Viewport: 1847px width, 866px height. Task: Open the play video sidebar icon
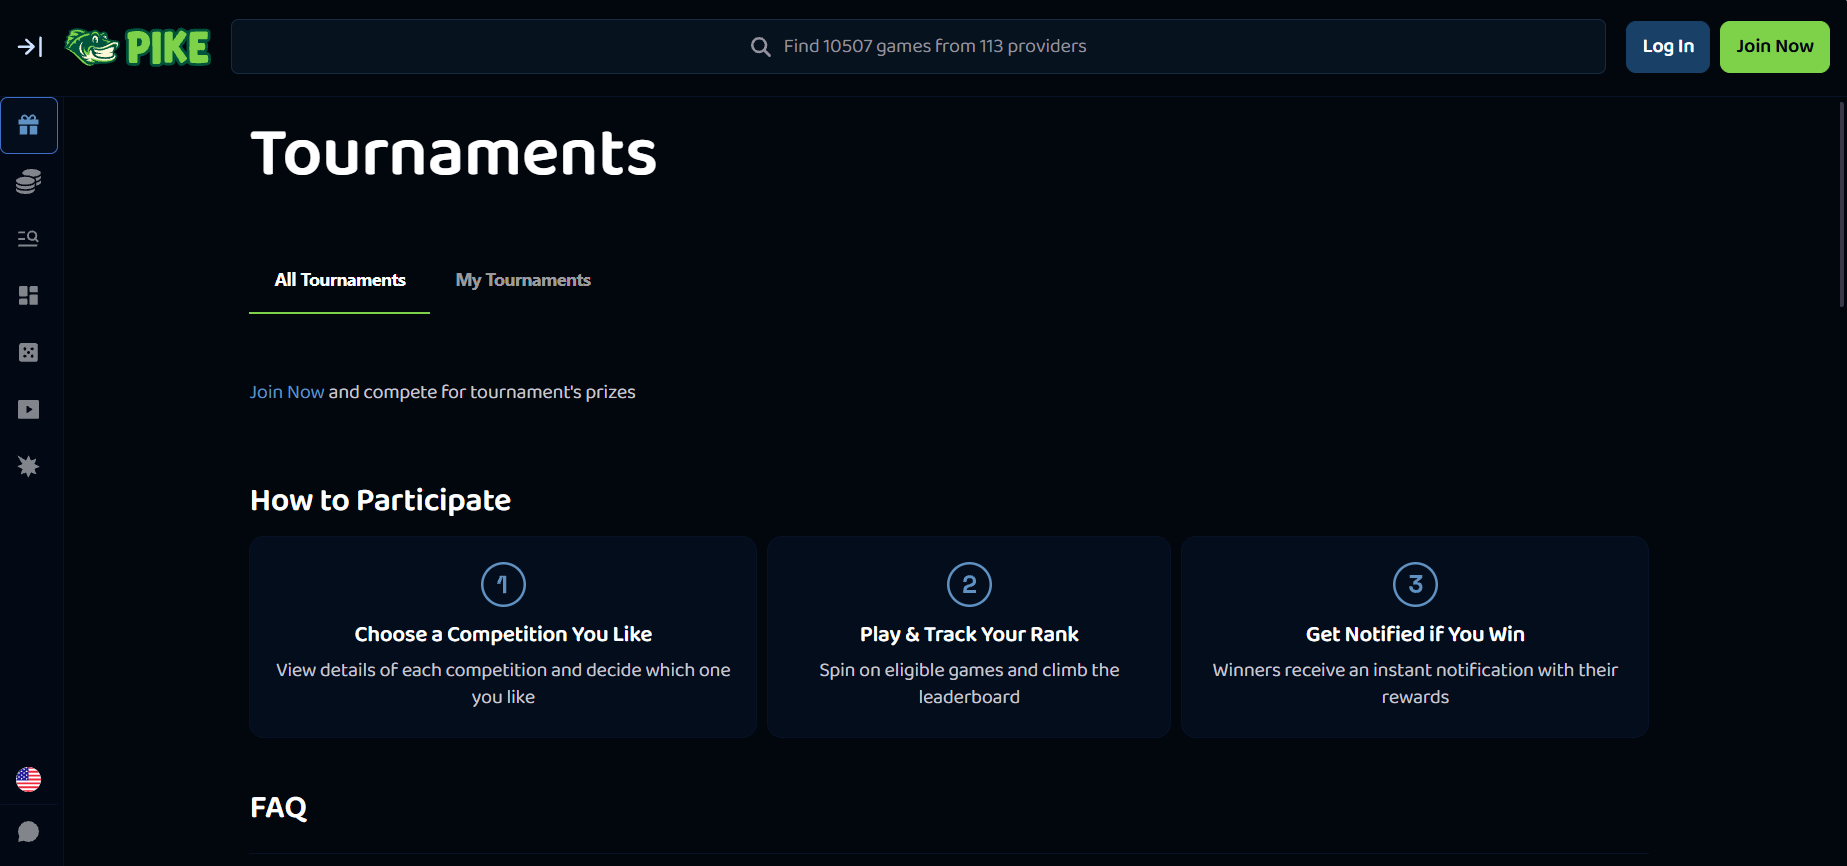click(x=29, y=409)
